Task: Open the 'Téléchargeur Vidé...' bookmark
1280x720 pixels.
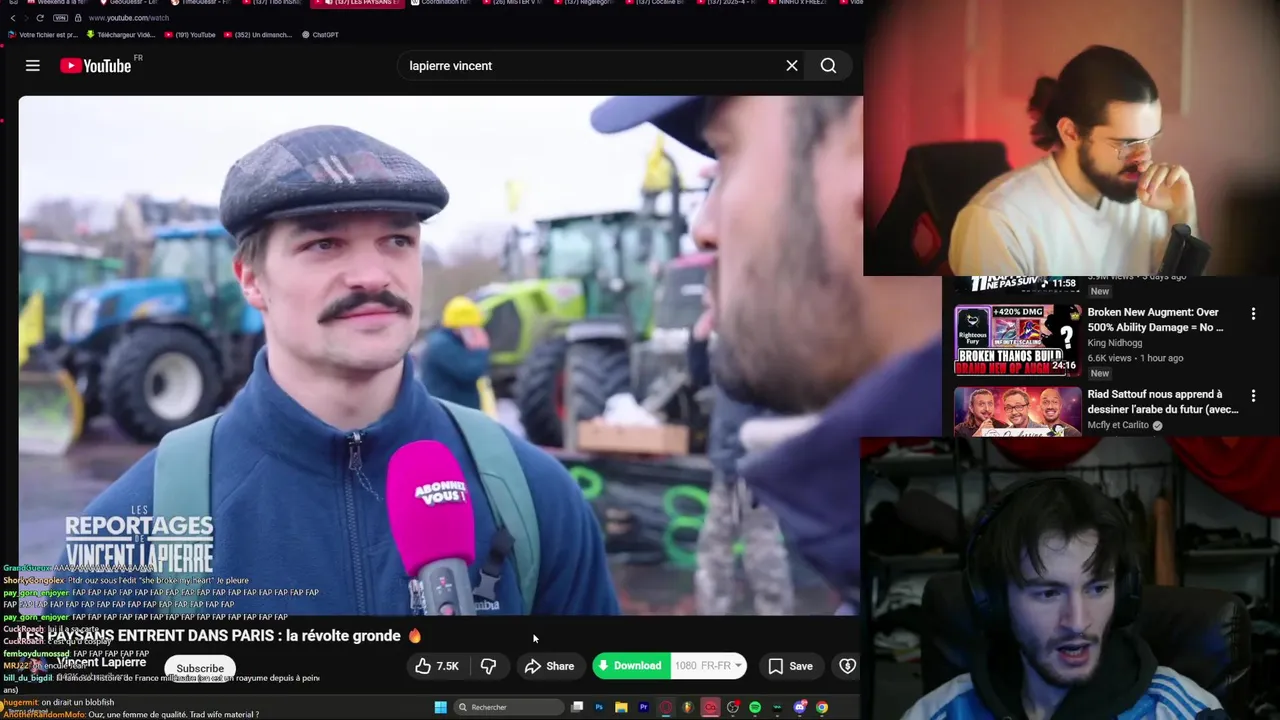Action: [119, 35]
